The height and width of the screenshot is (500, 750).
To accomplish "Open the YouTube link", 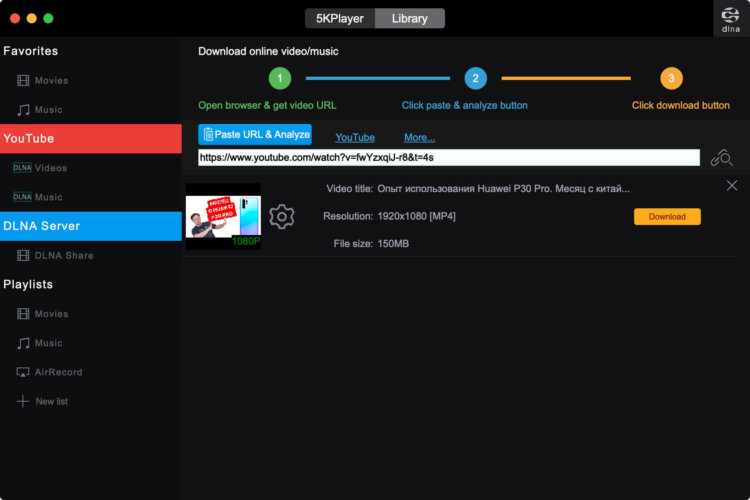I will coord(355,138).
